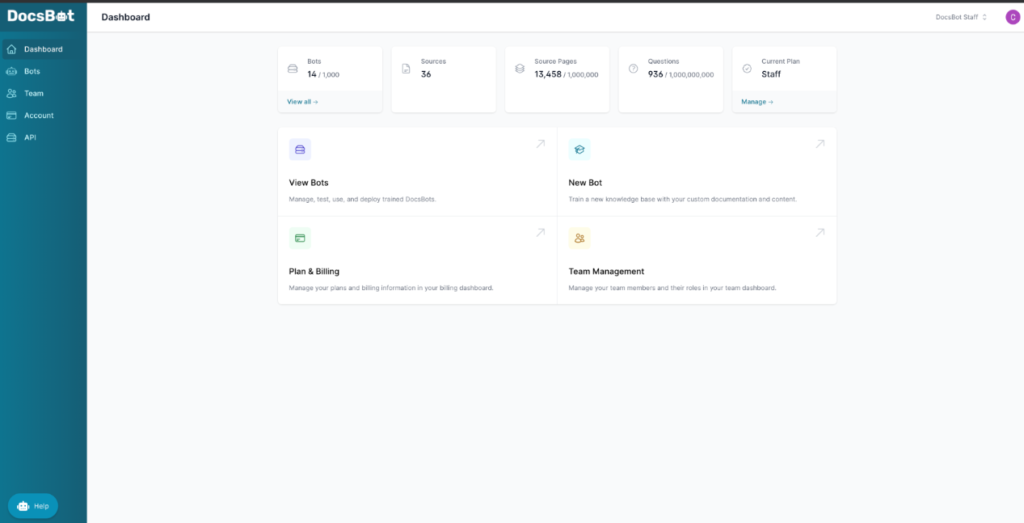
Task: Click the Help button
Action: (x=33, y=506)
